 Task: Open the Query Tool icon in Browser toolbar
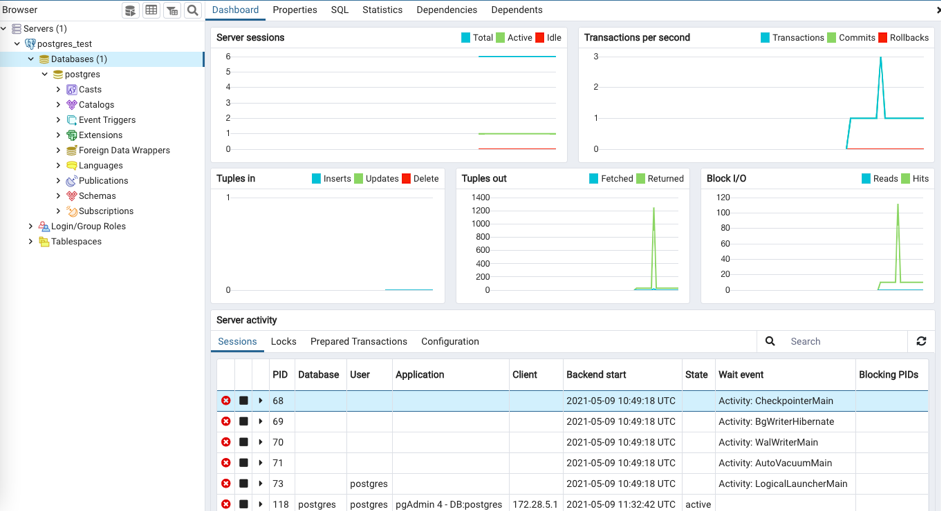130,10
